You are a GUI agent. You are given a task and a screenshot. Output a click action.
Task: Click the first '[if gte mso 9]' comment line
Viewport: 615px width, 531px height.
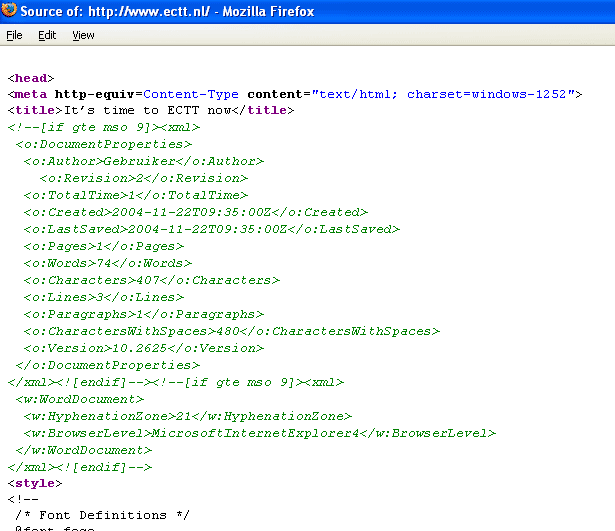point(104,127)
